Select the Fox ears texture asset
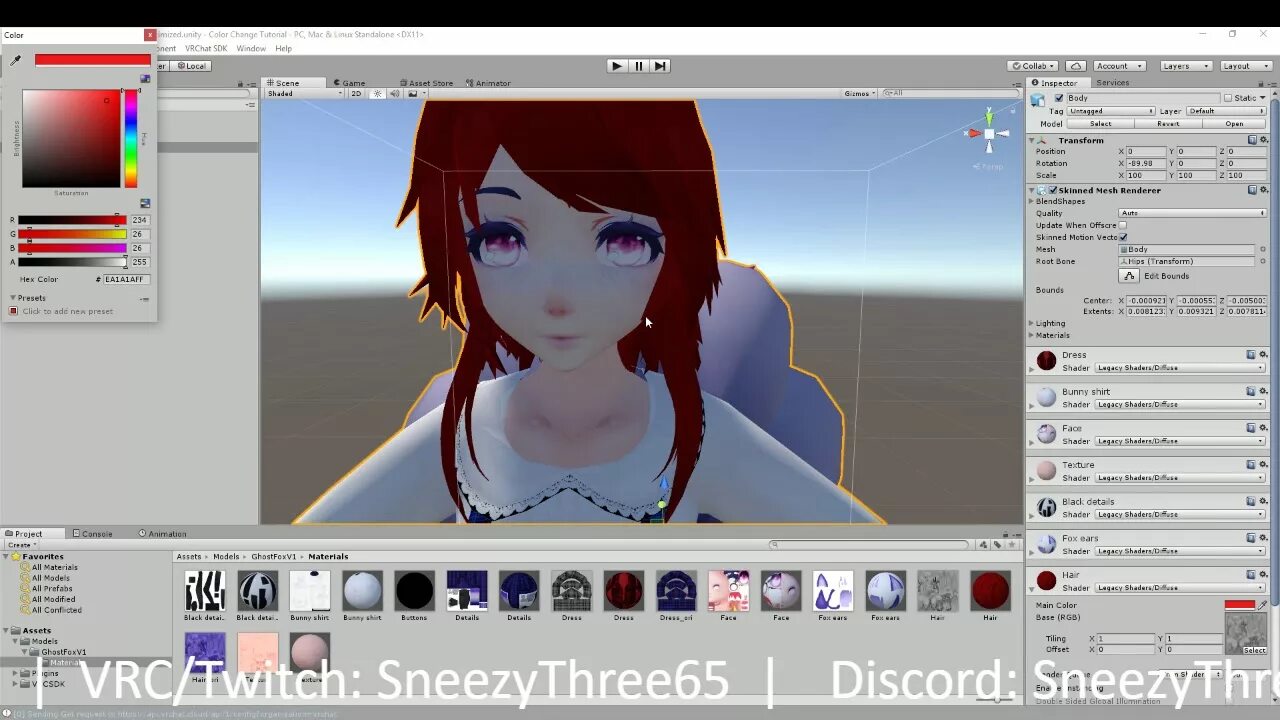1280x720 pixels. click(833, 591)
